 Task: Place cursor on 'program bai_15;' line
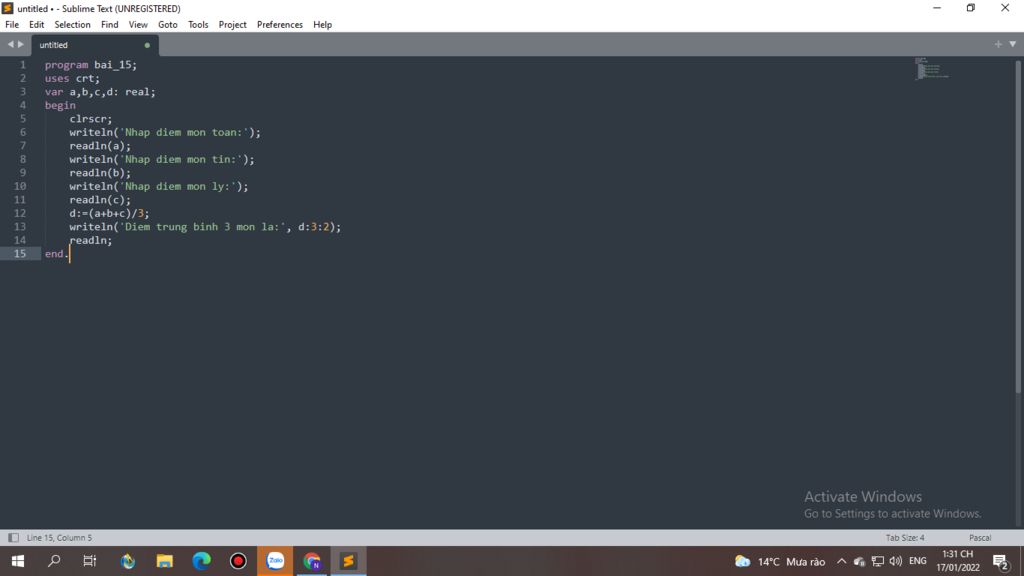click(91, 65)
